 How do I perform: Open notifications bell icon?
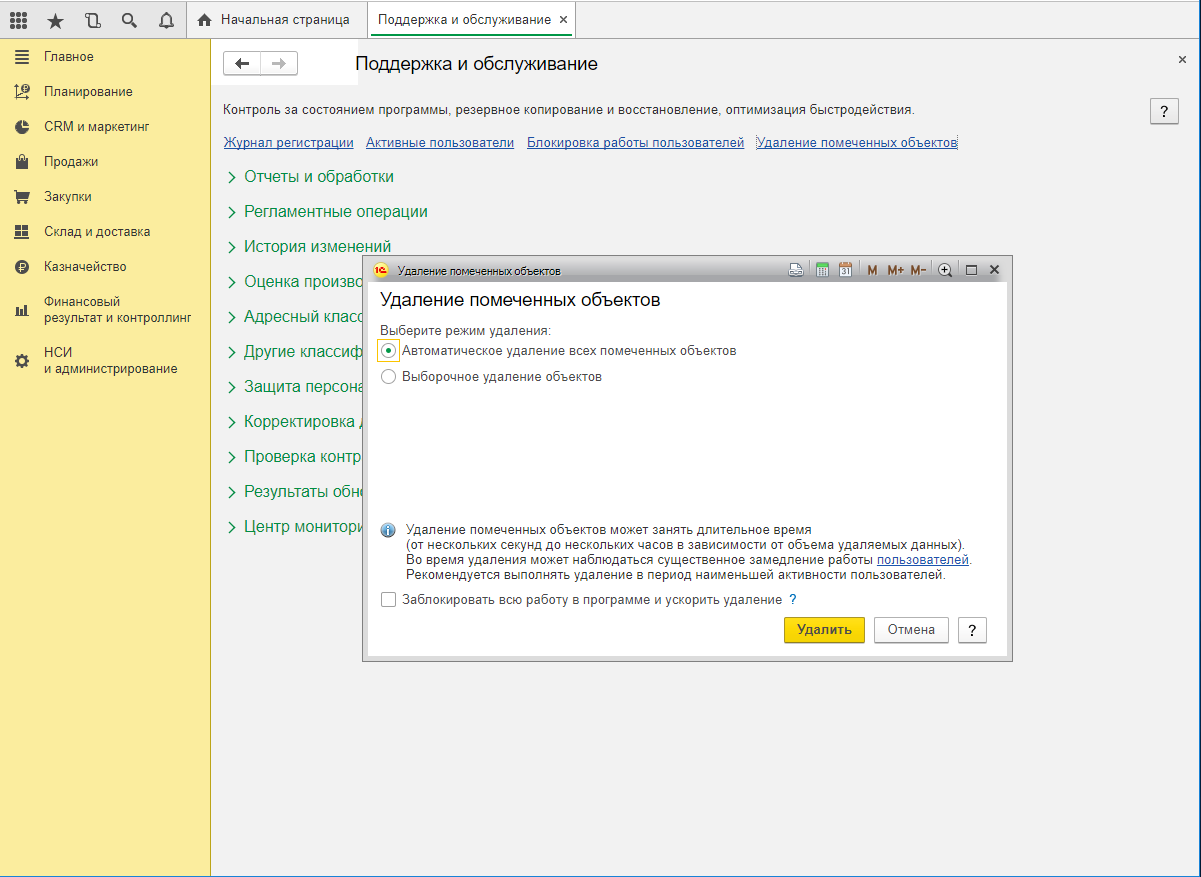point(166,19)
